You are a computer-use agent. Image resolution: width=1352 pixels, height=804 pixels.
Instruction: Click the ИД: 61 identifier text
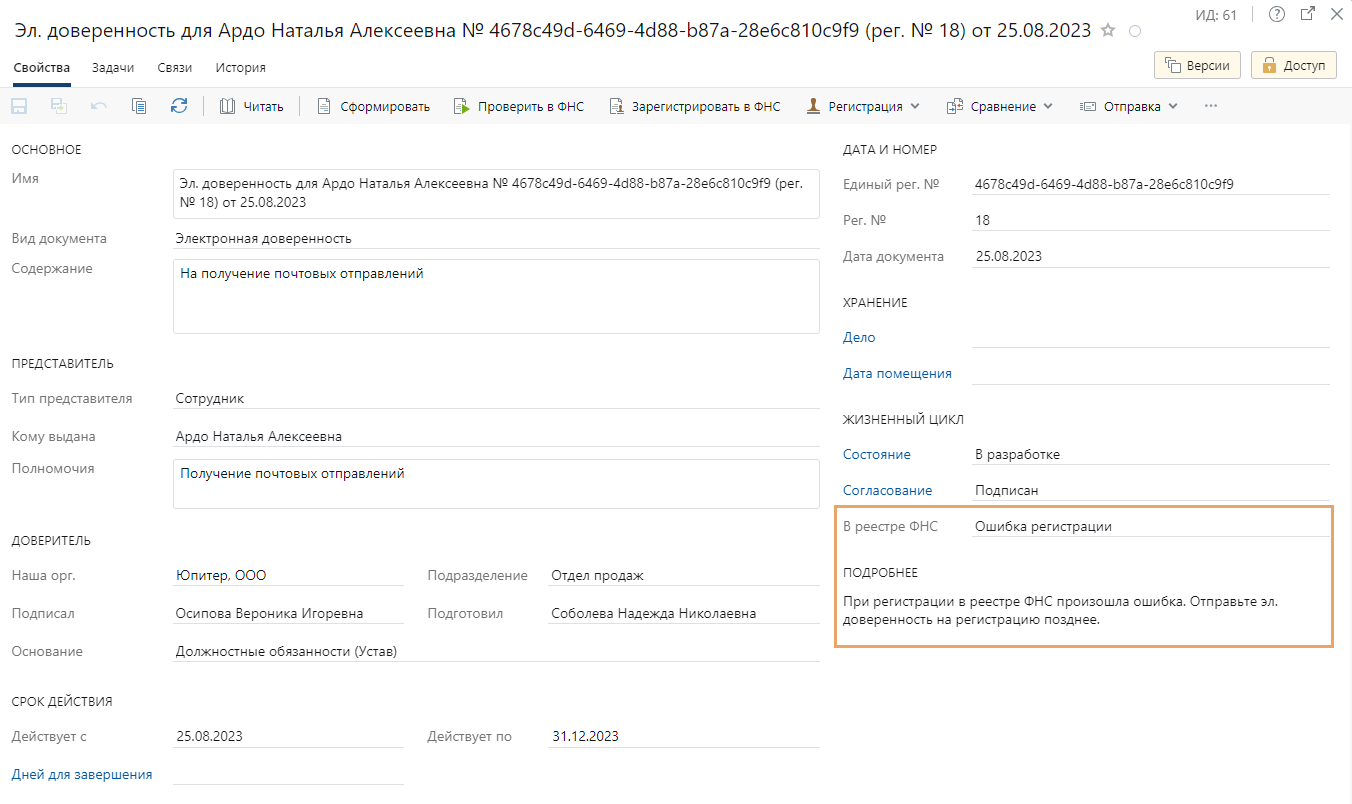[1216, 15]
